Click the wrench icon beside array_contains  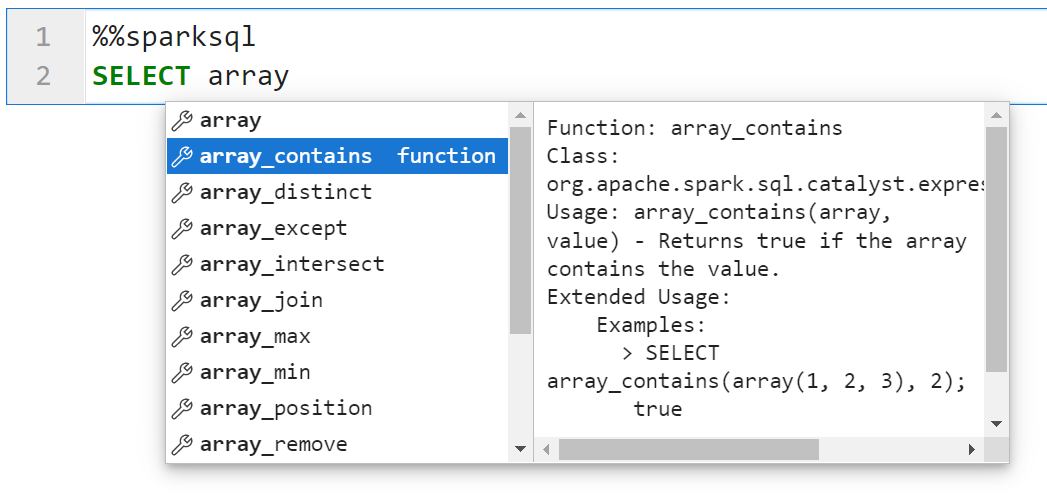coord(182,156)
